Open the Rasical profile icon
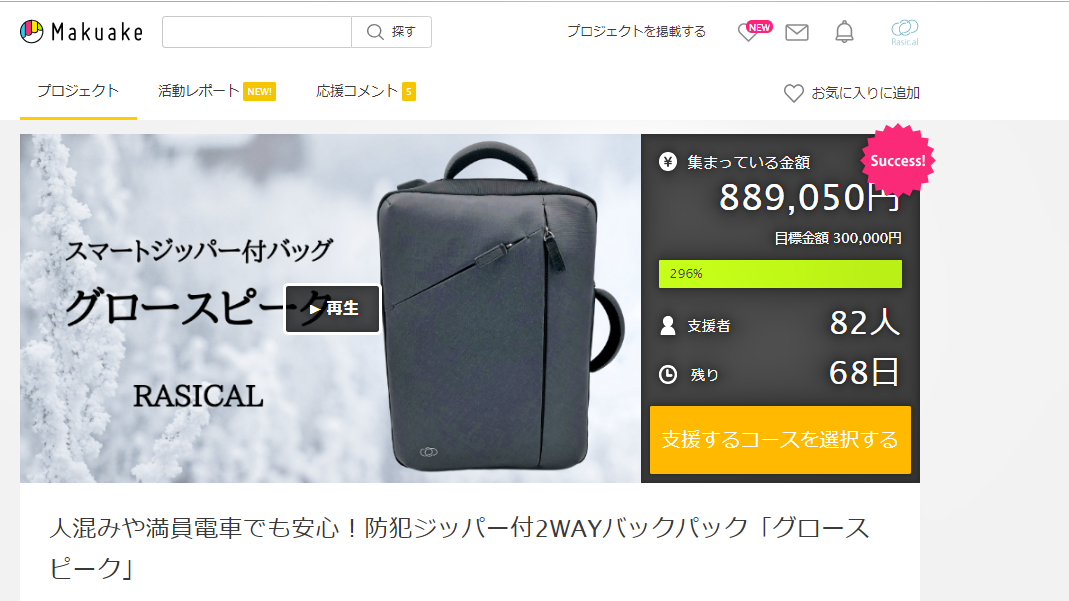This screenshot has height=601, width=1069. tap(905, 32)
